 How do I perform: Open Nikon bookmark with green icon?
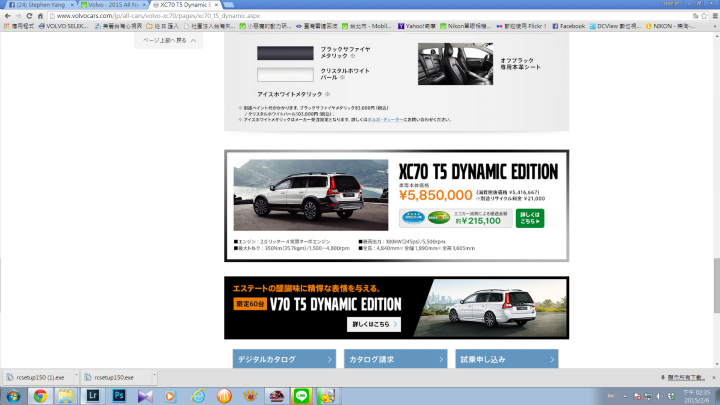pos(465,26)
